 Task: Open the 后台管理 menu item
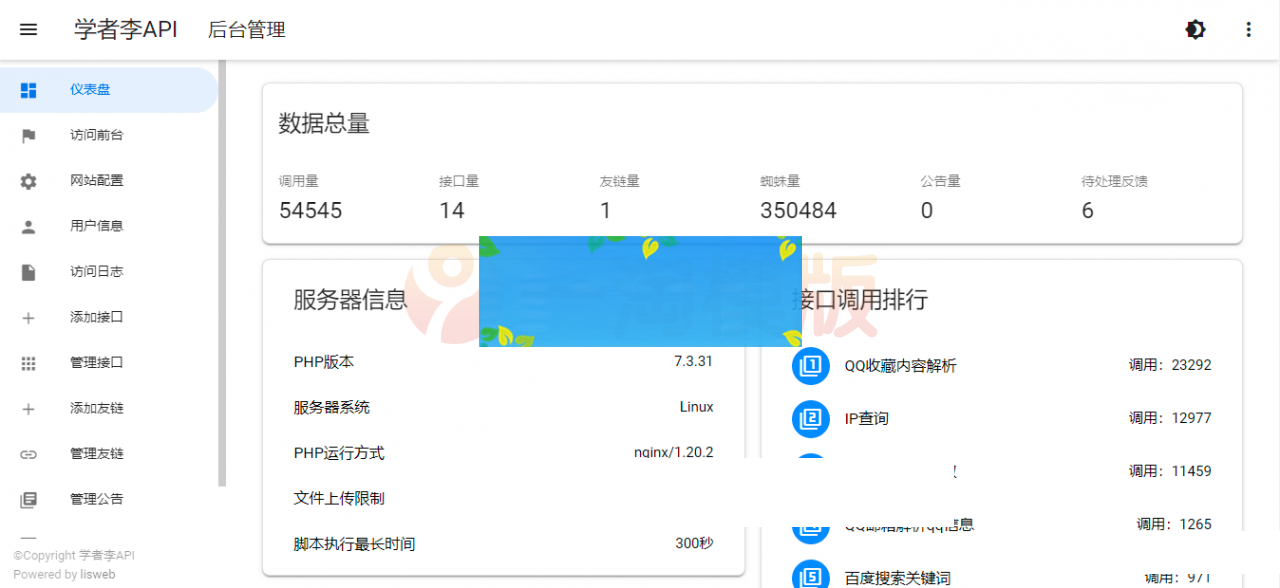tap(246, 30)
